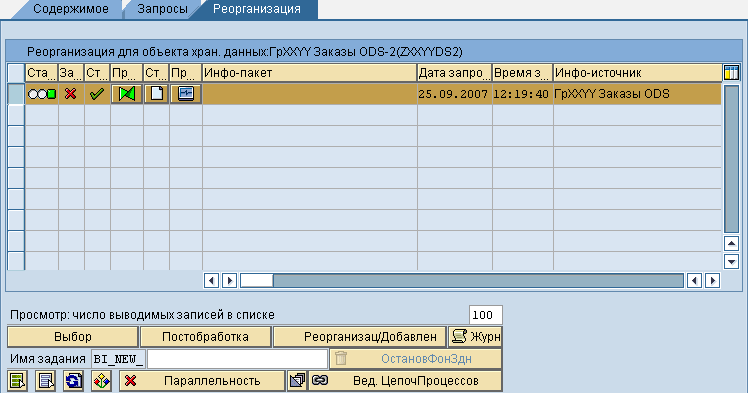Open the document icon in the request row
748x393 pixels.
[x=156, y=94]
